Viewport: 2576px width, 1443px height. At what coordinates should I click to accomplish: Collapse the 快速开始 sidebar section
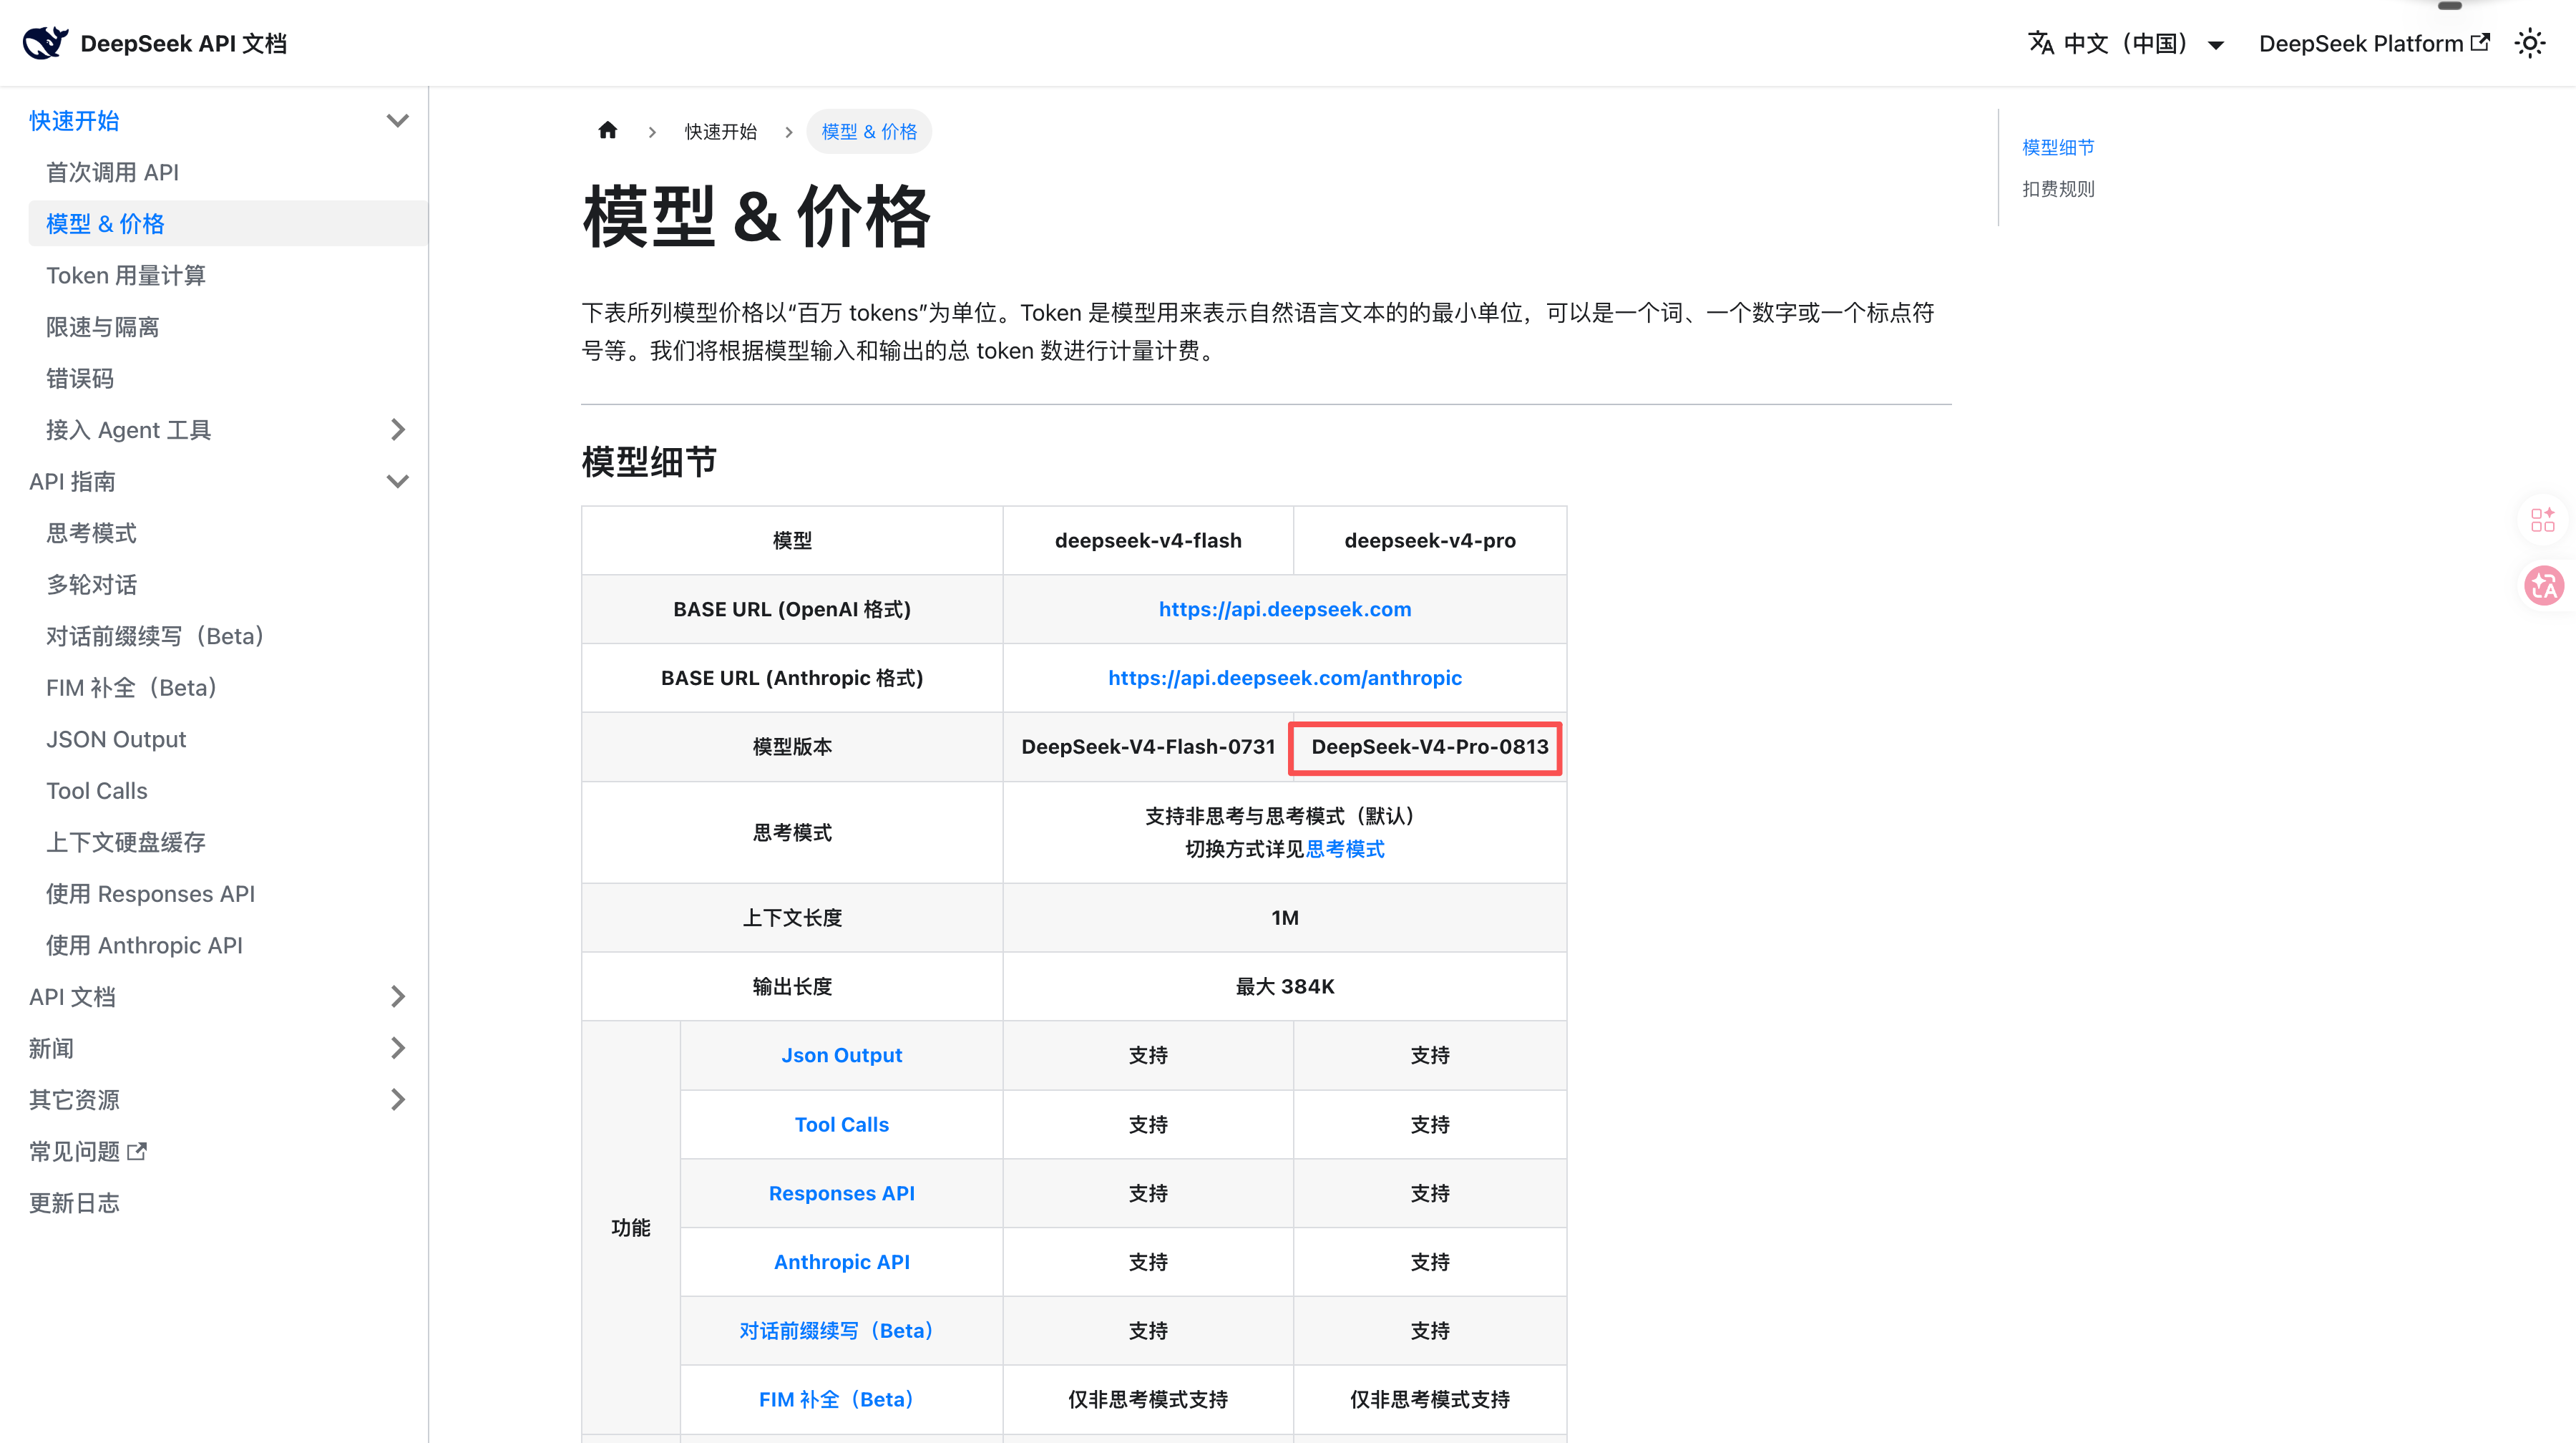pos(398,121)
